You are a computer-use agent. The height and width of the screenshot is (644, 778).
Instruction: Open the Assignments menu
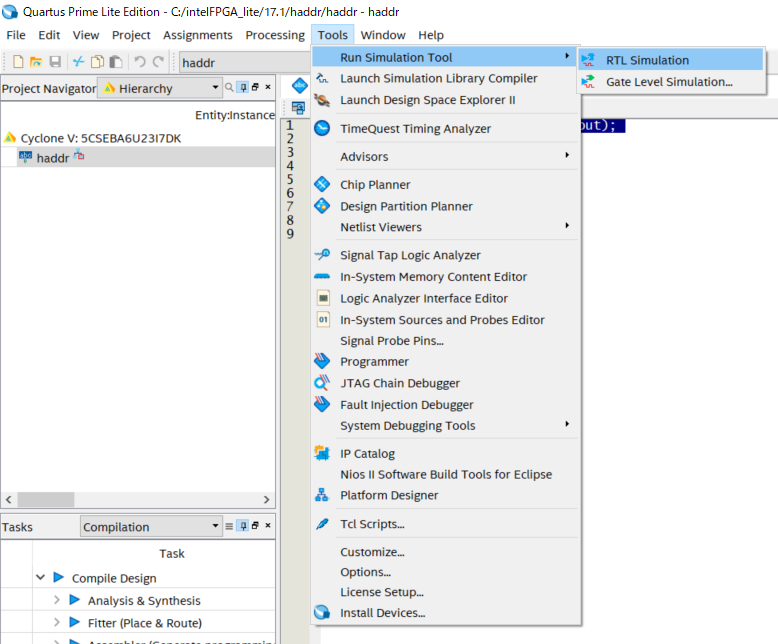point(197,35)
